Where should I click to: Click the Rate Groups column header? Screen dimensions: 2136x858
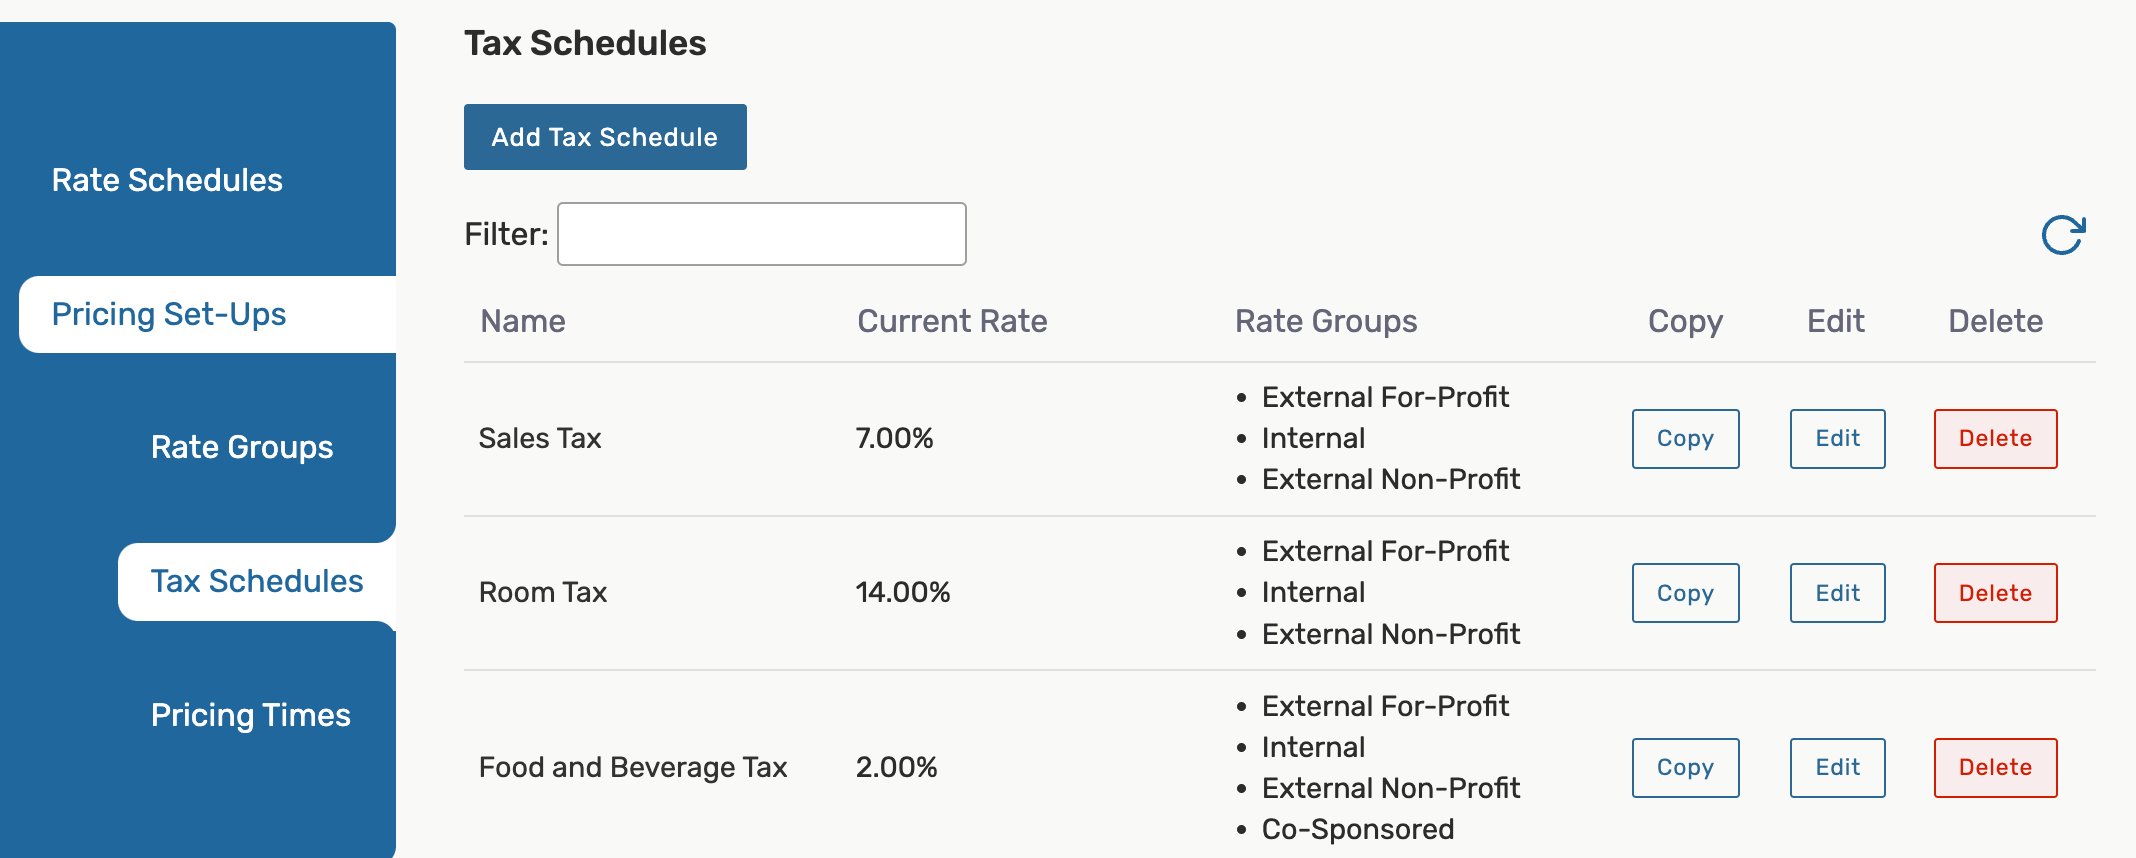click(x=1326, y=321)
